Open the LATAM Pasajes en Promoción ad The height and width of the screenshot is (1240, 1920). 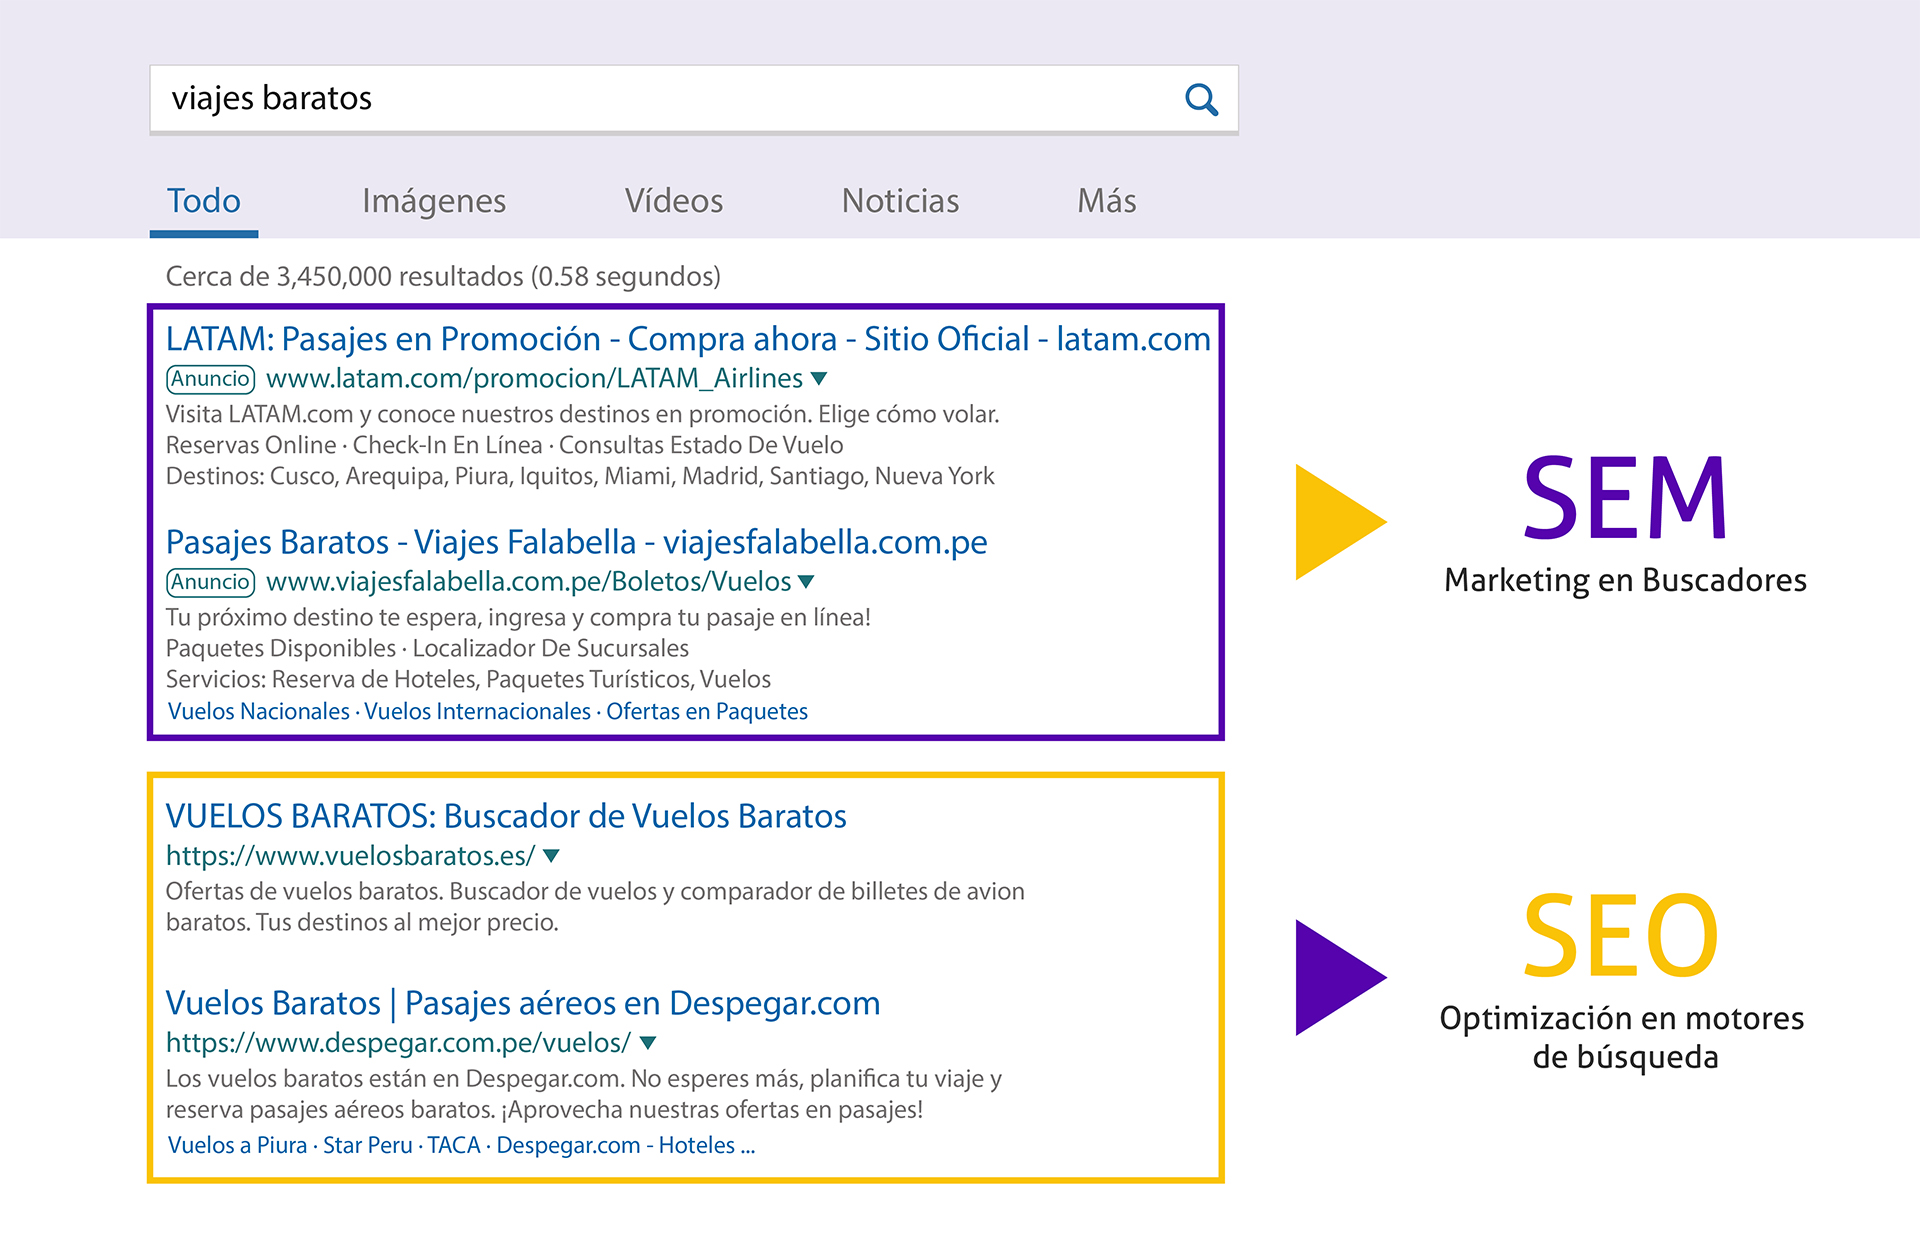coord(688,339)
